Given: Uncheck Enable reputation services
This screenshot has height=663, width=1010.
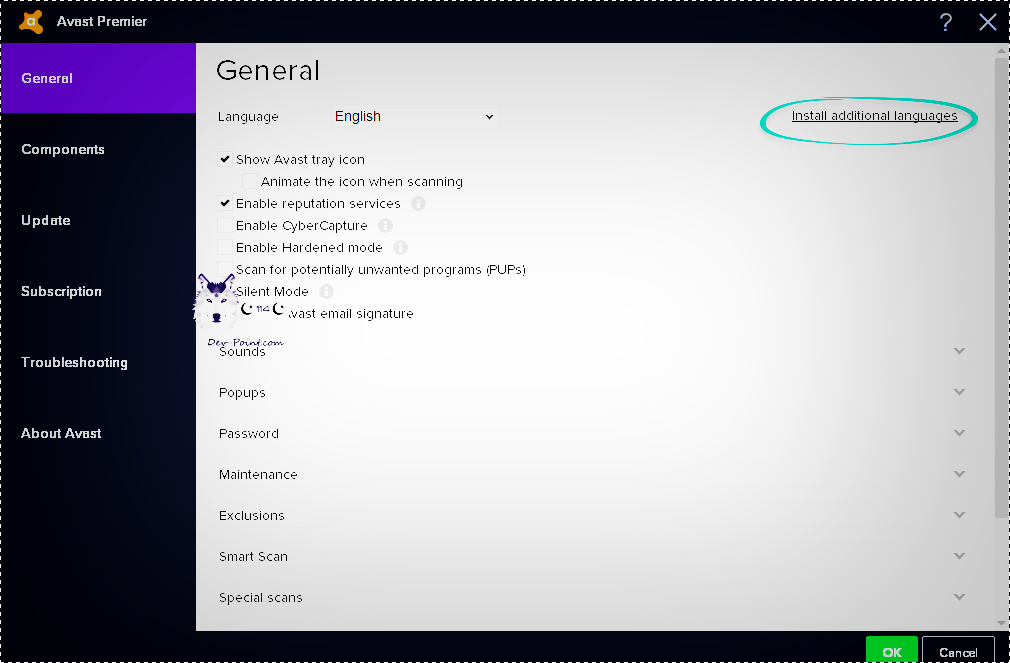Looking at the screenshot, I should coord(225,203).
